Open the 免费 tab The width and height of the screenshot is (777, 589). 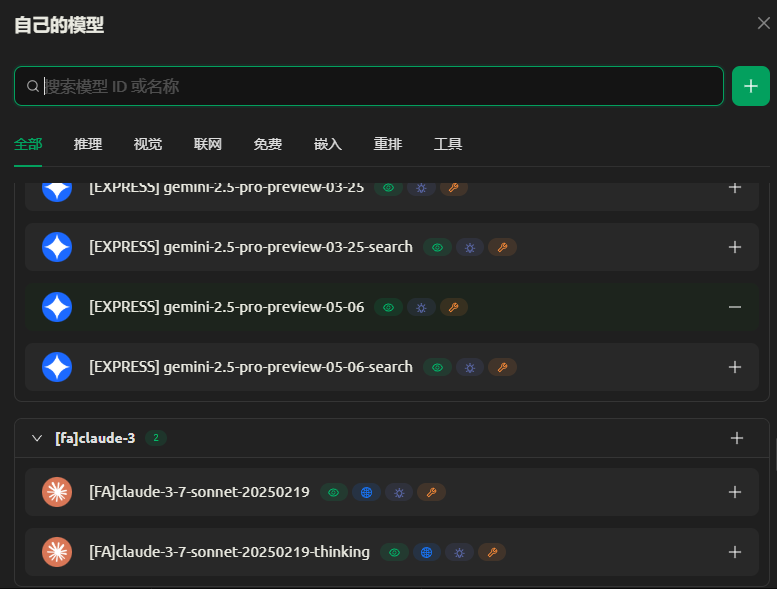pyautogui.click(x=268, y=144)
